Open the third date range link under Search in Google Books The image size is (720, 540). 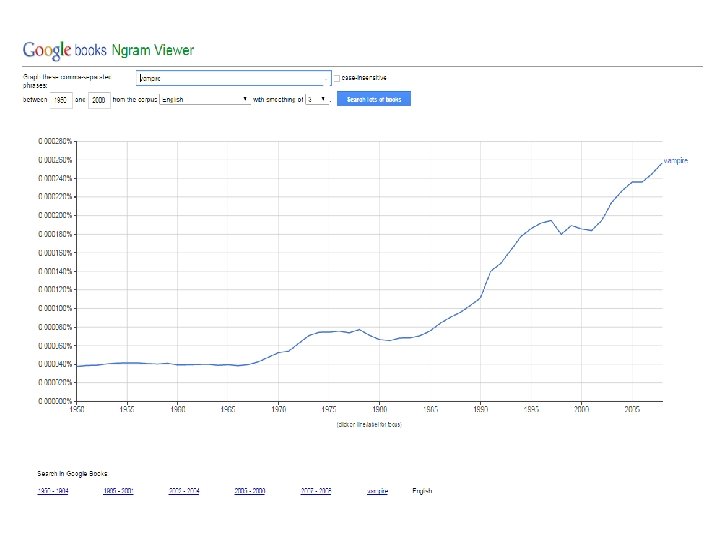[x=184, y=491]
